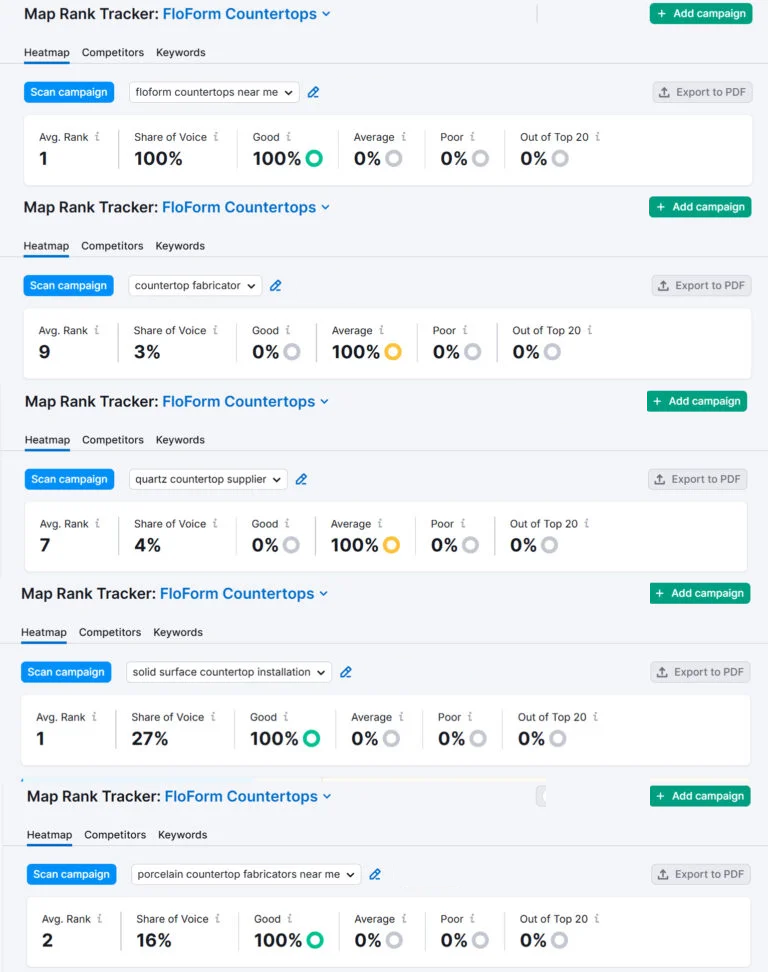
Task: Click edit pencil next to 'countertop fabricator' keyword
Action: [x=276, y=286]
